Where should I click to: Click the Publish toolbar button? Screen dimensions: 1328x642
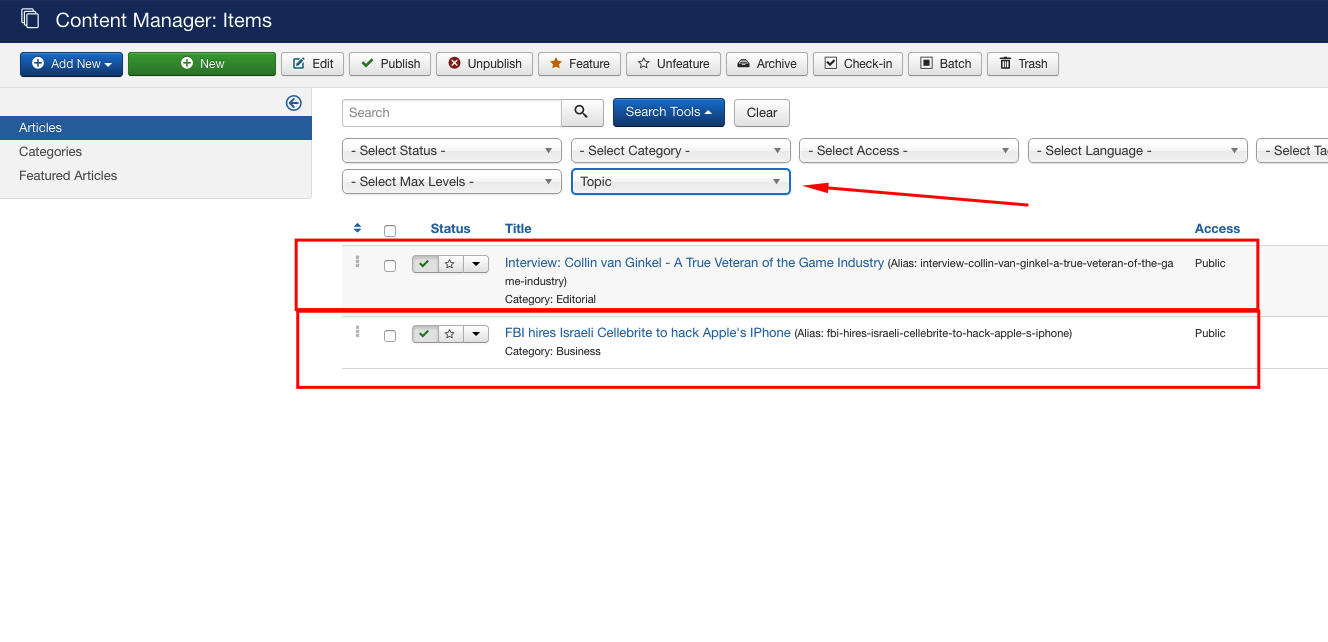pos(391,64)
